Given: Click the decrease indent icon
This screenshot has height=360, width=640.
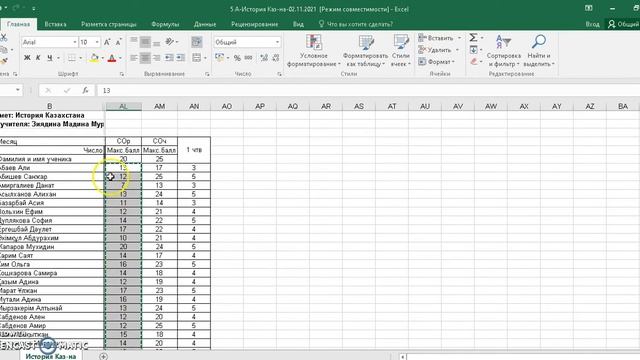Looking at the screenshot, I should coord(169,58).
